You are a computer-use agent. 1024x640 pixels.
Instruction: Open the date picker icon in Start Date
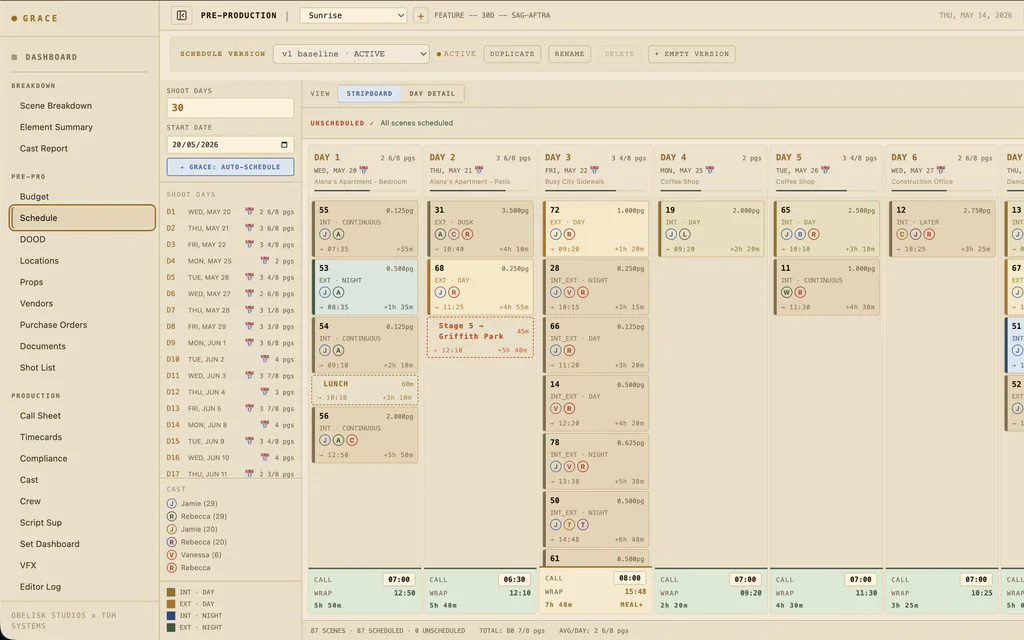(x=284, y=144)
